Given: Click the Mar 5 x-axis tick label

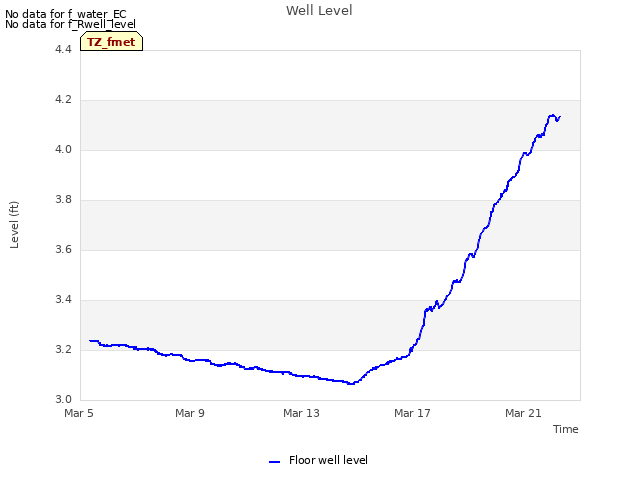Looking at the screenshot, I should click(79, 413).
